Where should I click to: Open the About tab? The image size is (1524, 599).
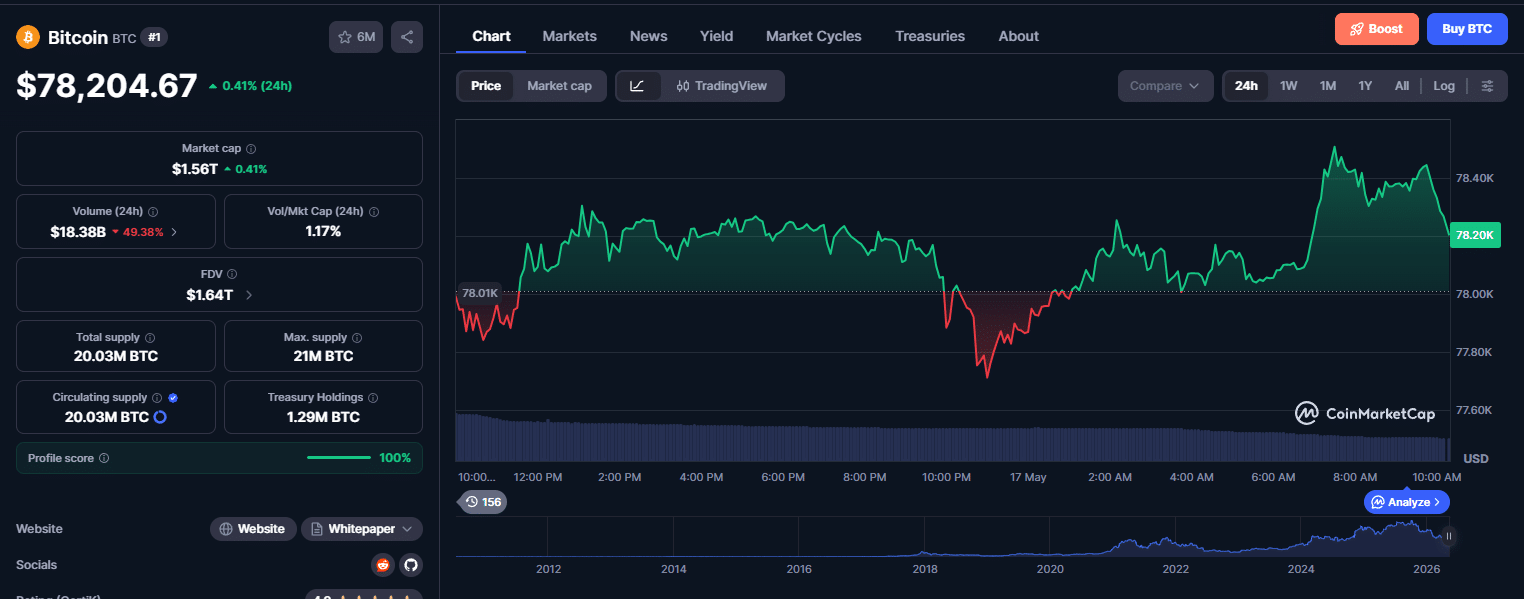(1018, 36)
